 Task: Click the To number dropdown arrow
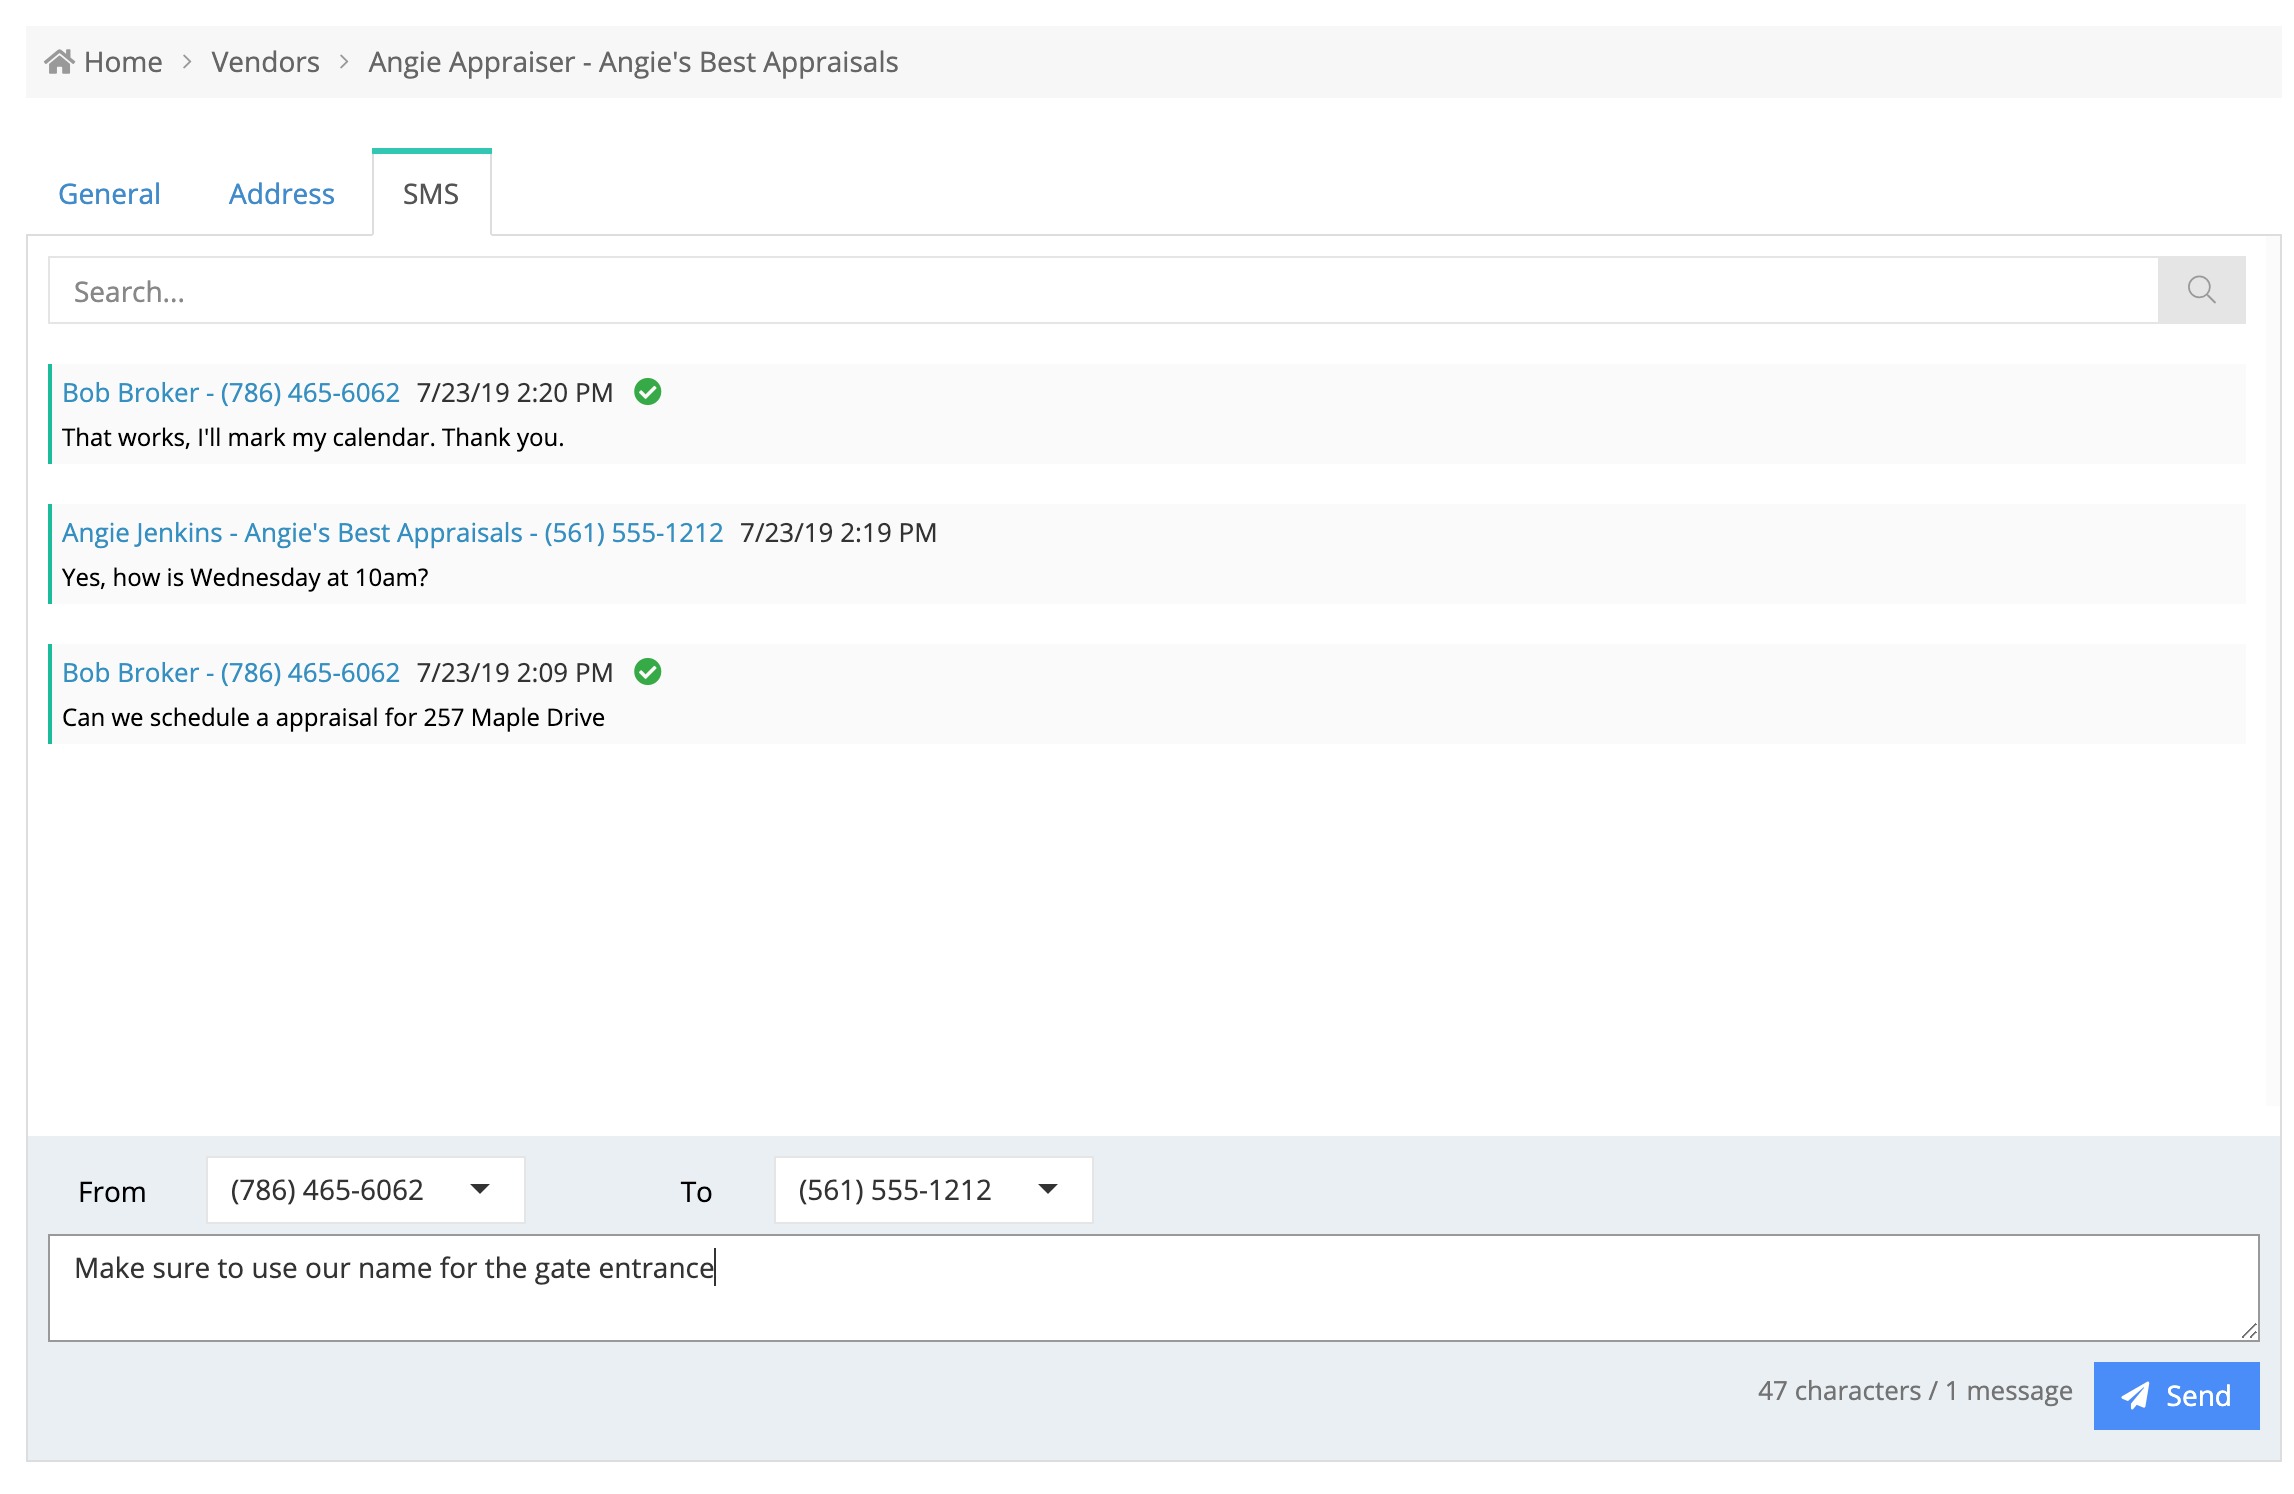[1047, 1189]
